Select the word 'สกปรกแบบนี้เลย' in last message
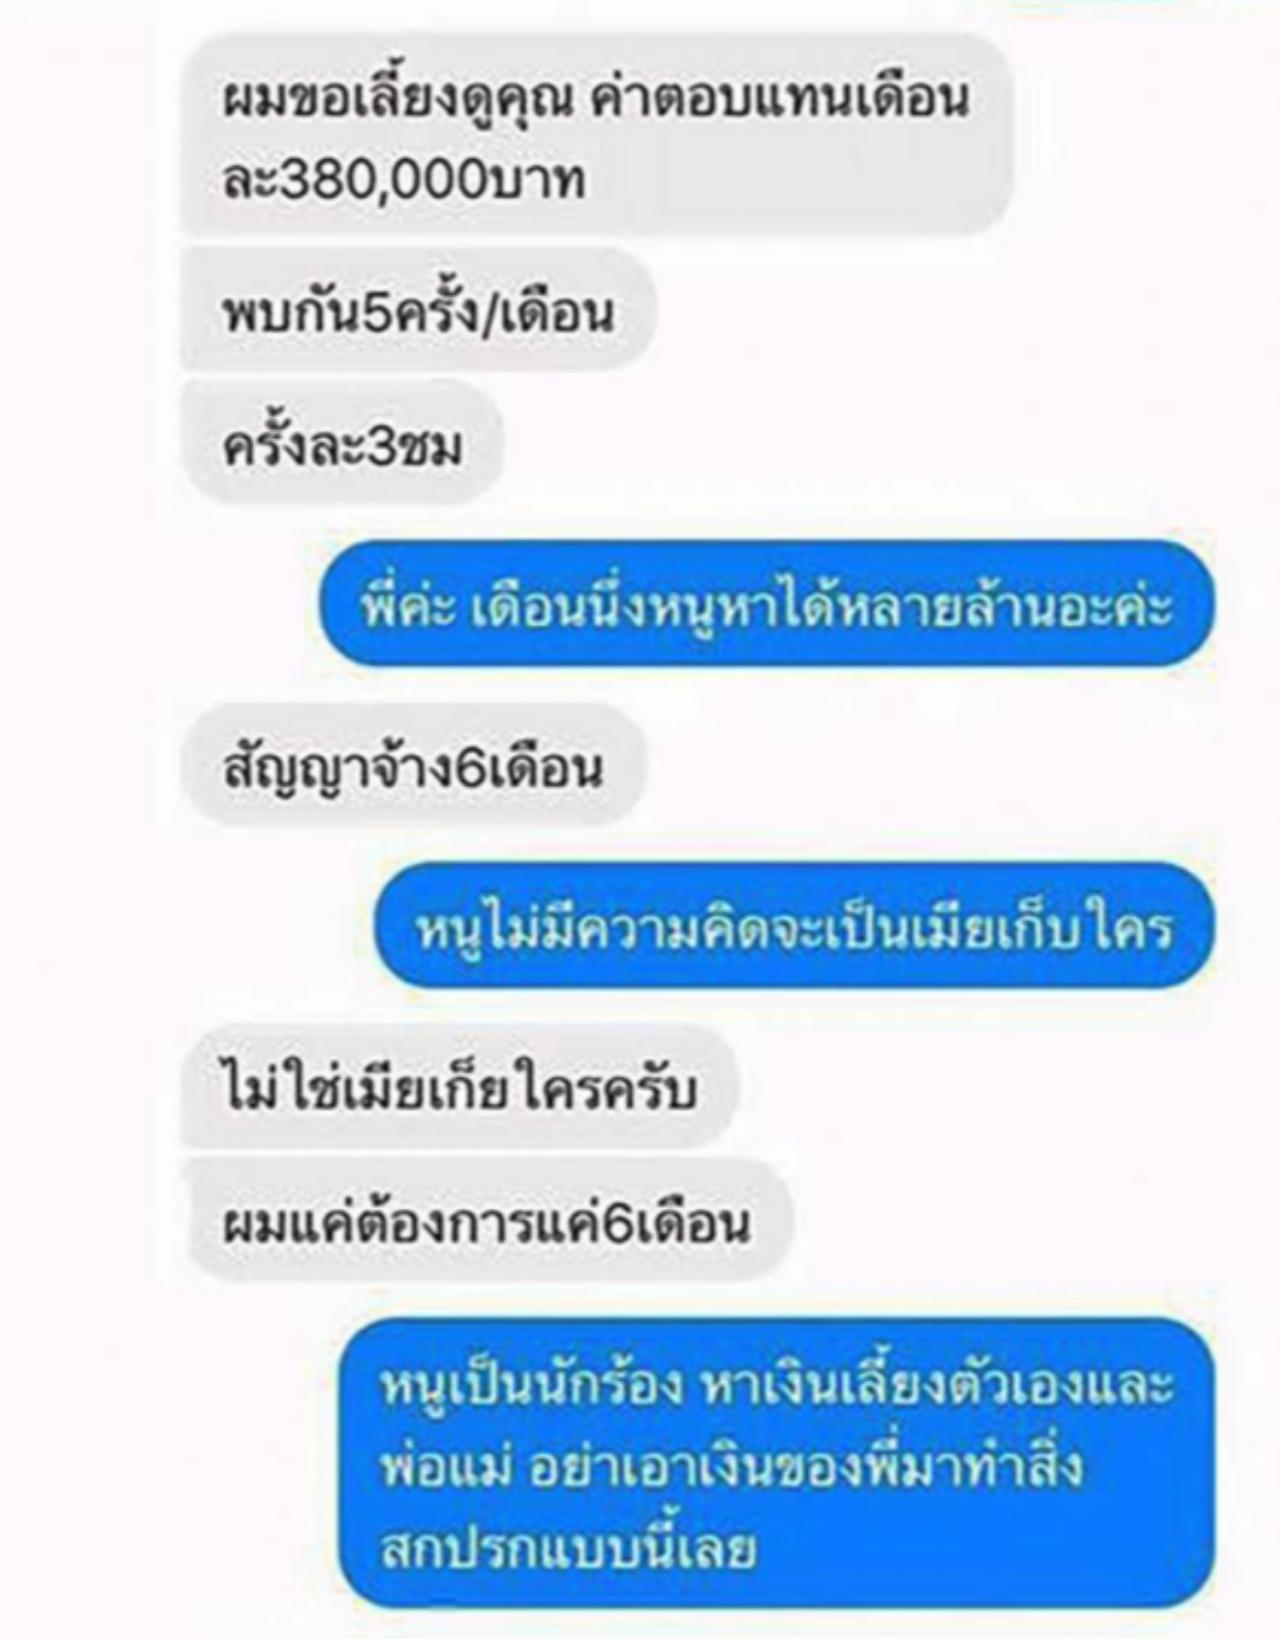Screen dimensions: 1280x1639 coord(566,1548)
